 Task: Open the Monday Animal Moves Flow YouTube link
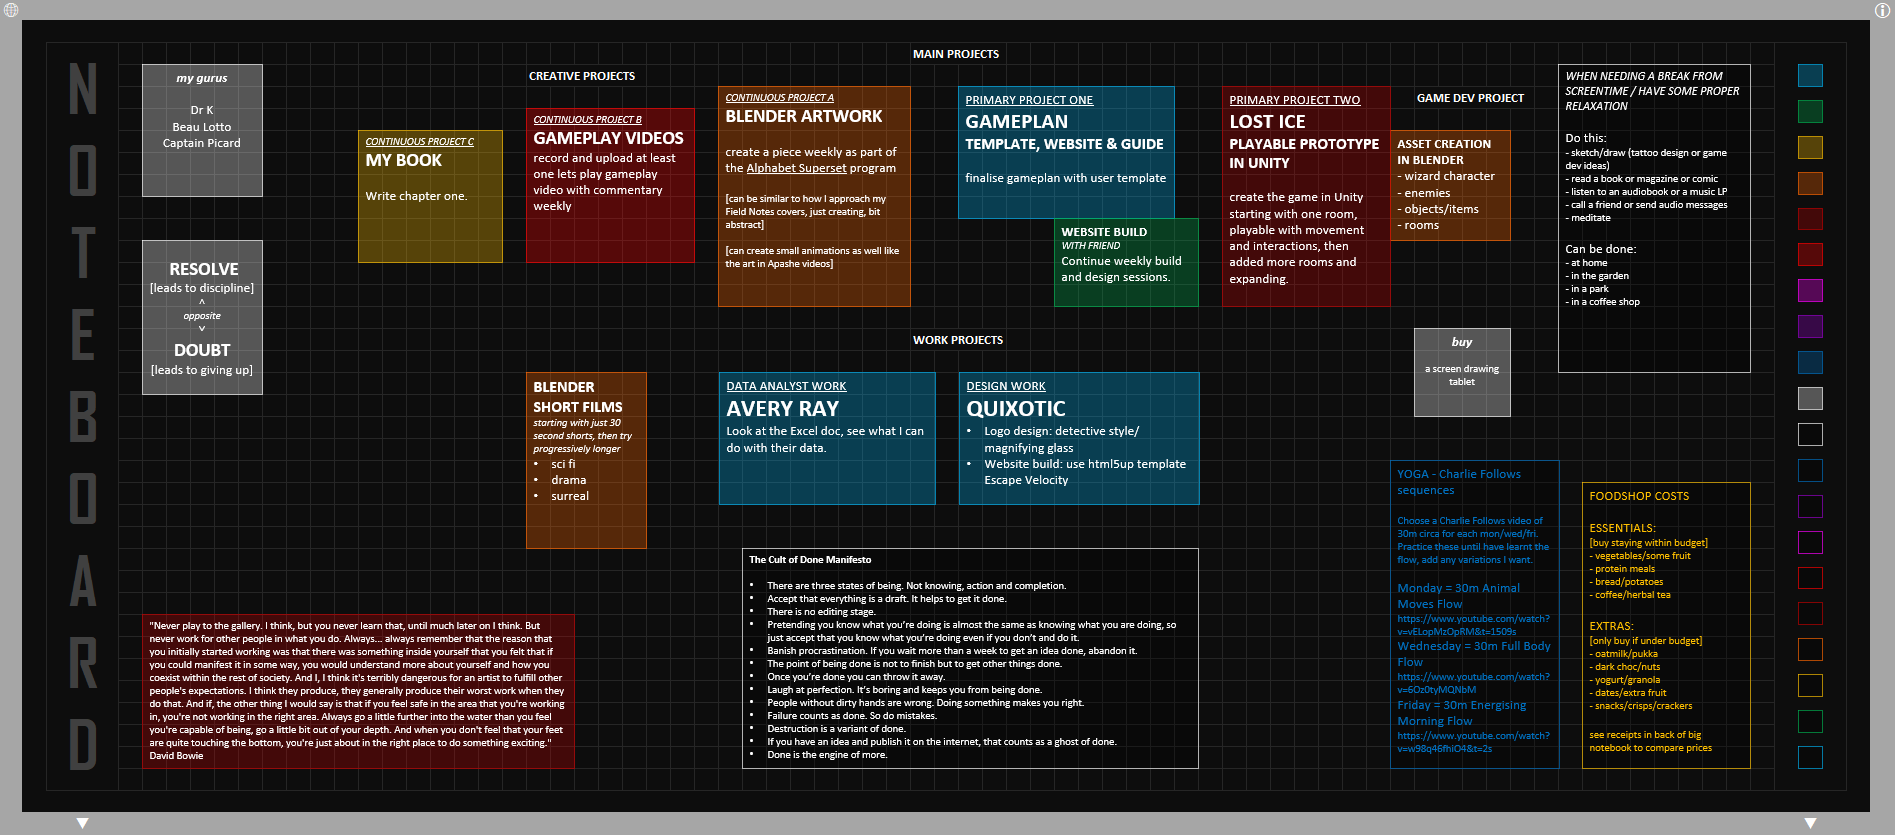(1472, 625)
